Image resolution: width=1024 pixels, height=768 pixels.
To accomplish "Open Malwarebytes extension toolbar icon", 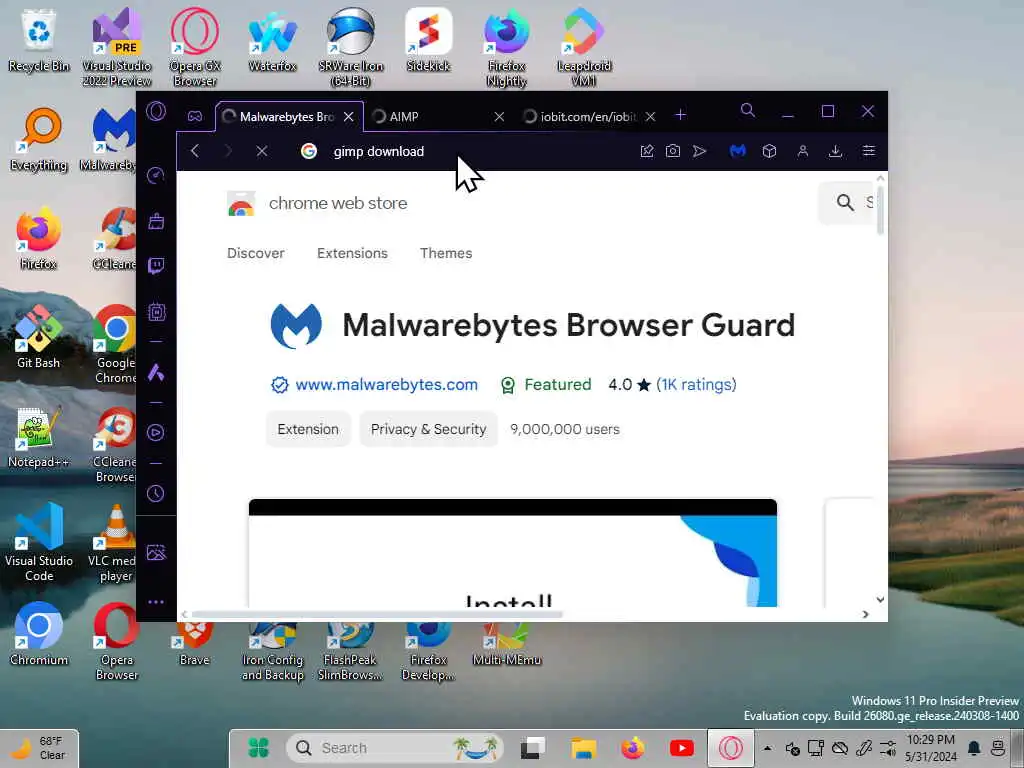I will point(738,151).
